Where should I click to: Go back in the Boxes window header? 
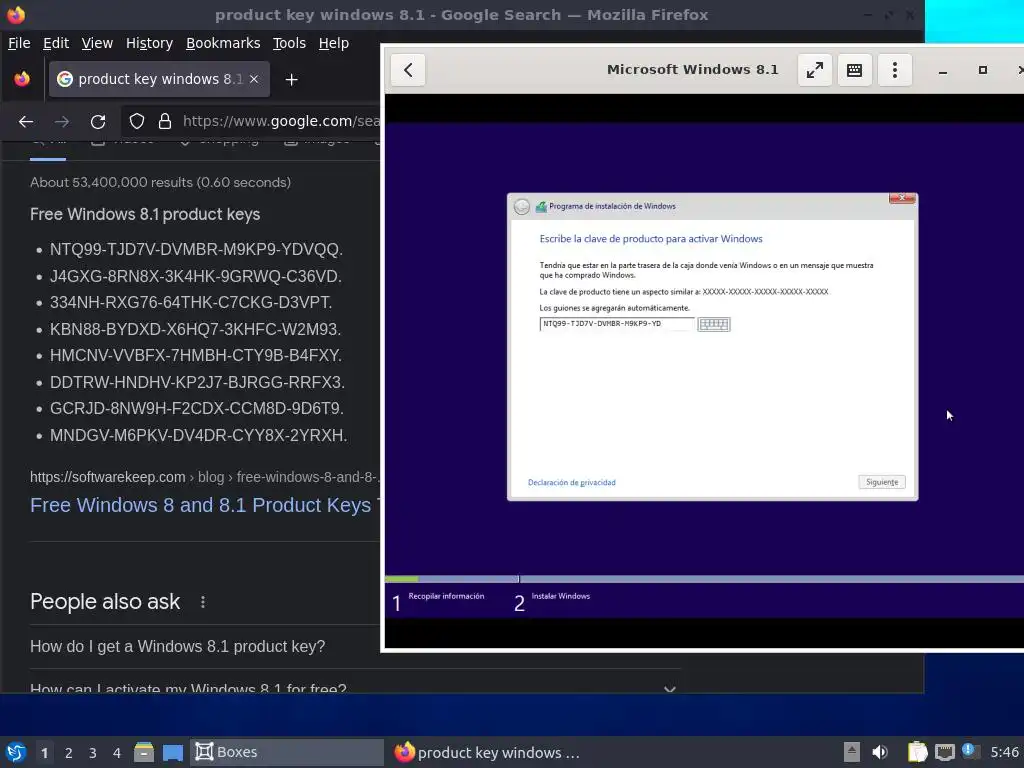tap(408, 70)
